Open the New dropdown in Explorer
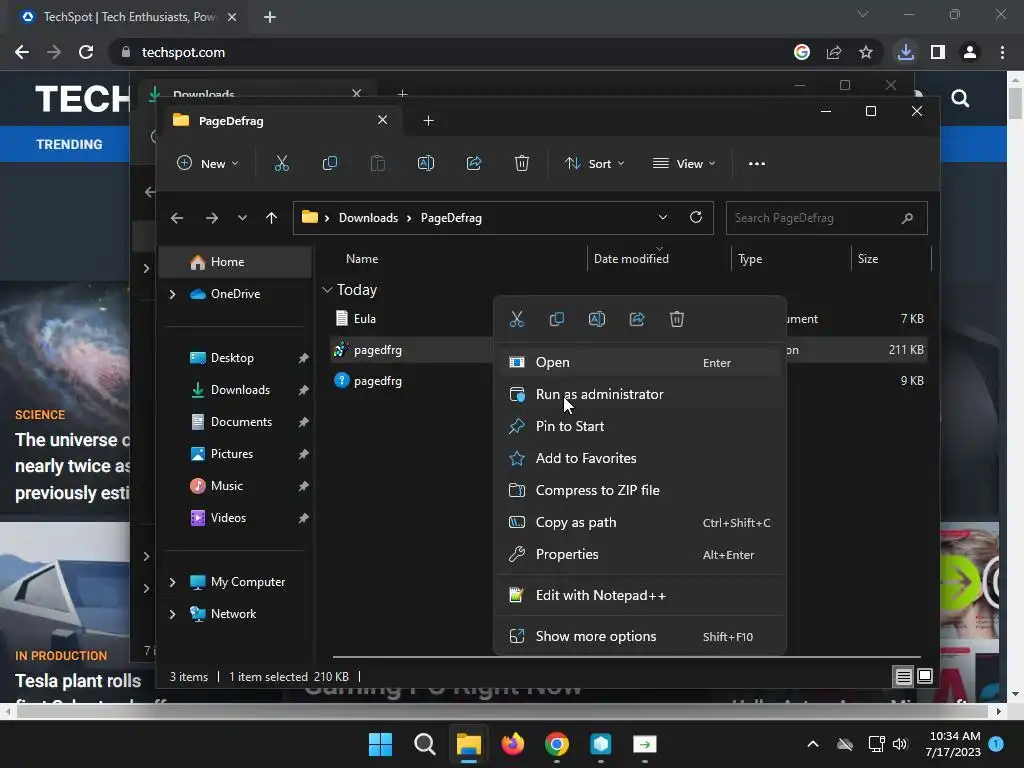Image resolution: width=1024 pixels, height=768 pixels. tap(208, 163)
